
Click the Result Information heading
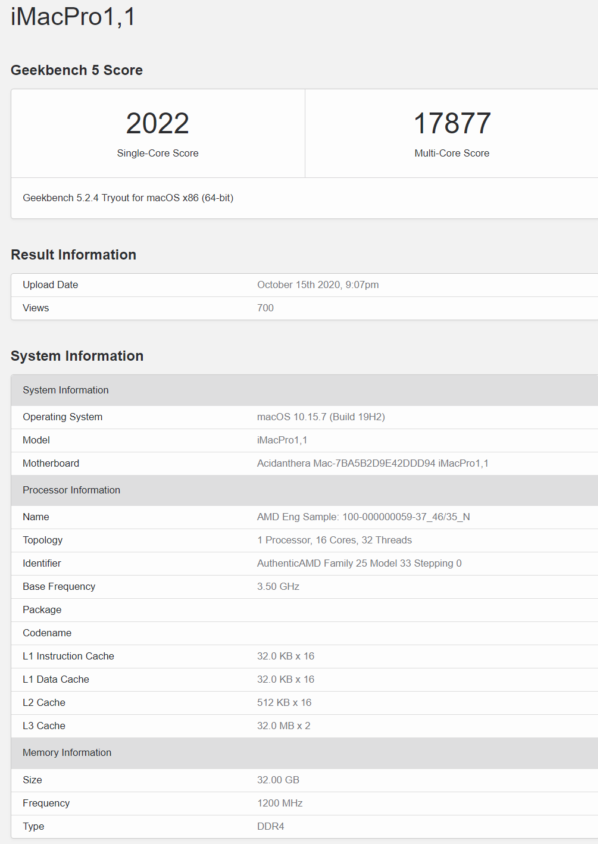pos(73,255)
